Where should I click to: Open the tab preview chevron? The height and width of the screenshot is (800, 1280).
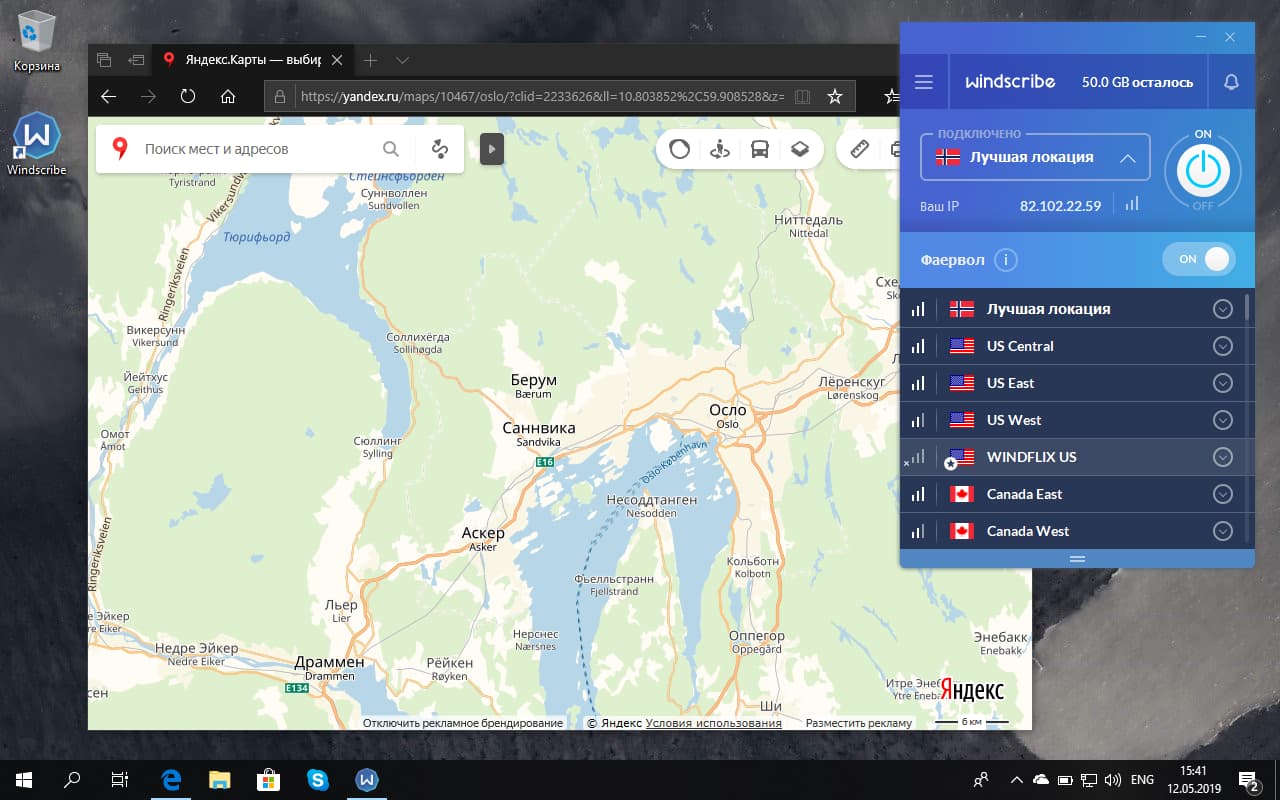(x=402, y=60)
